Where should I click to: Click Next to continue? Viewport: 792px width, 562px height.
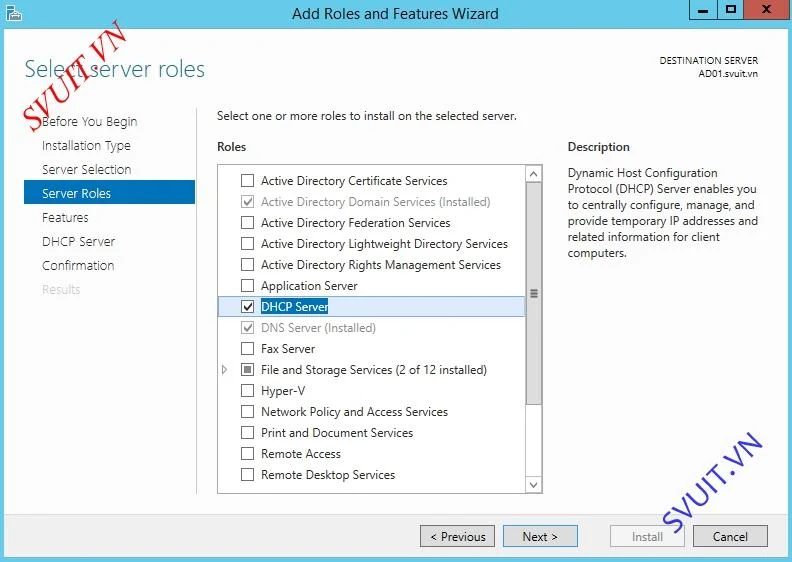tap(540, 536)
